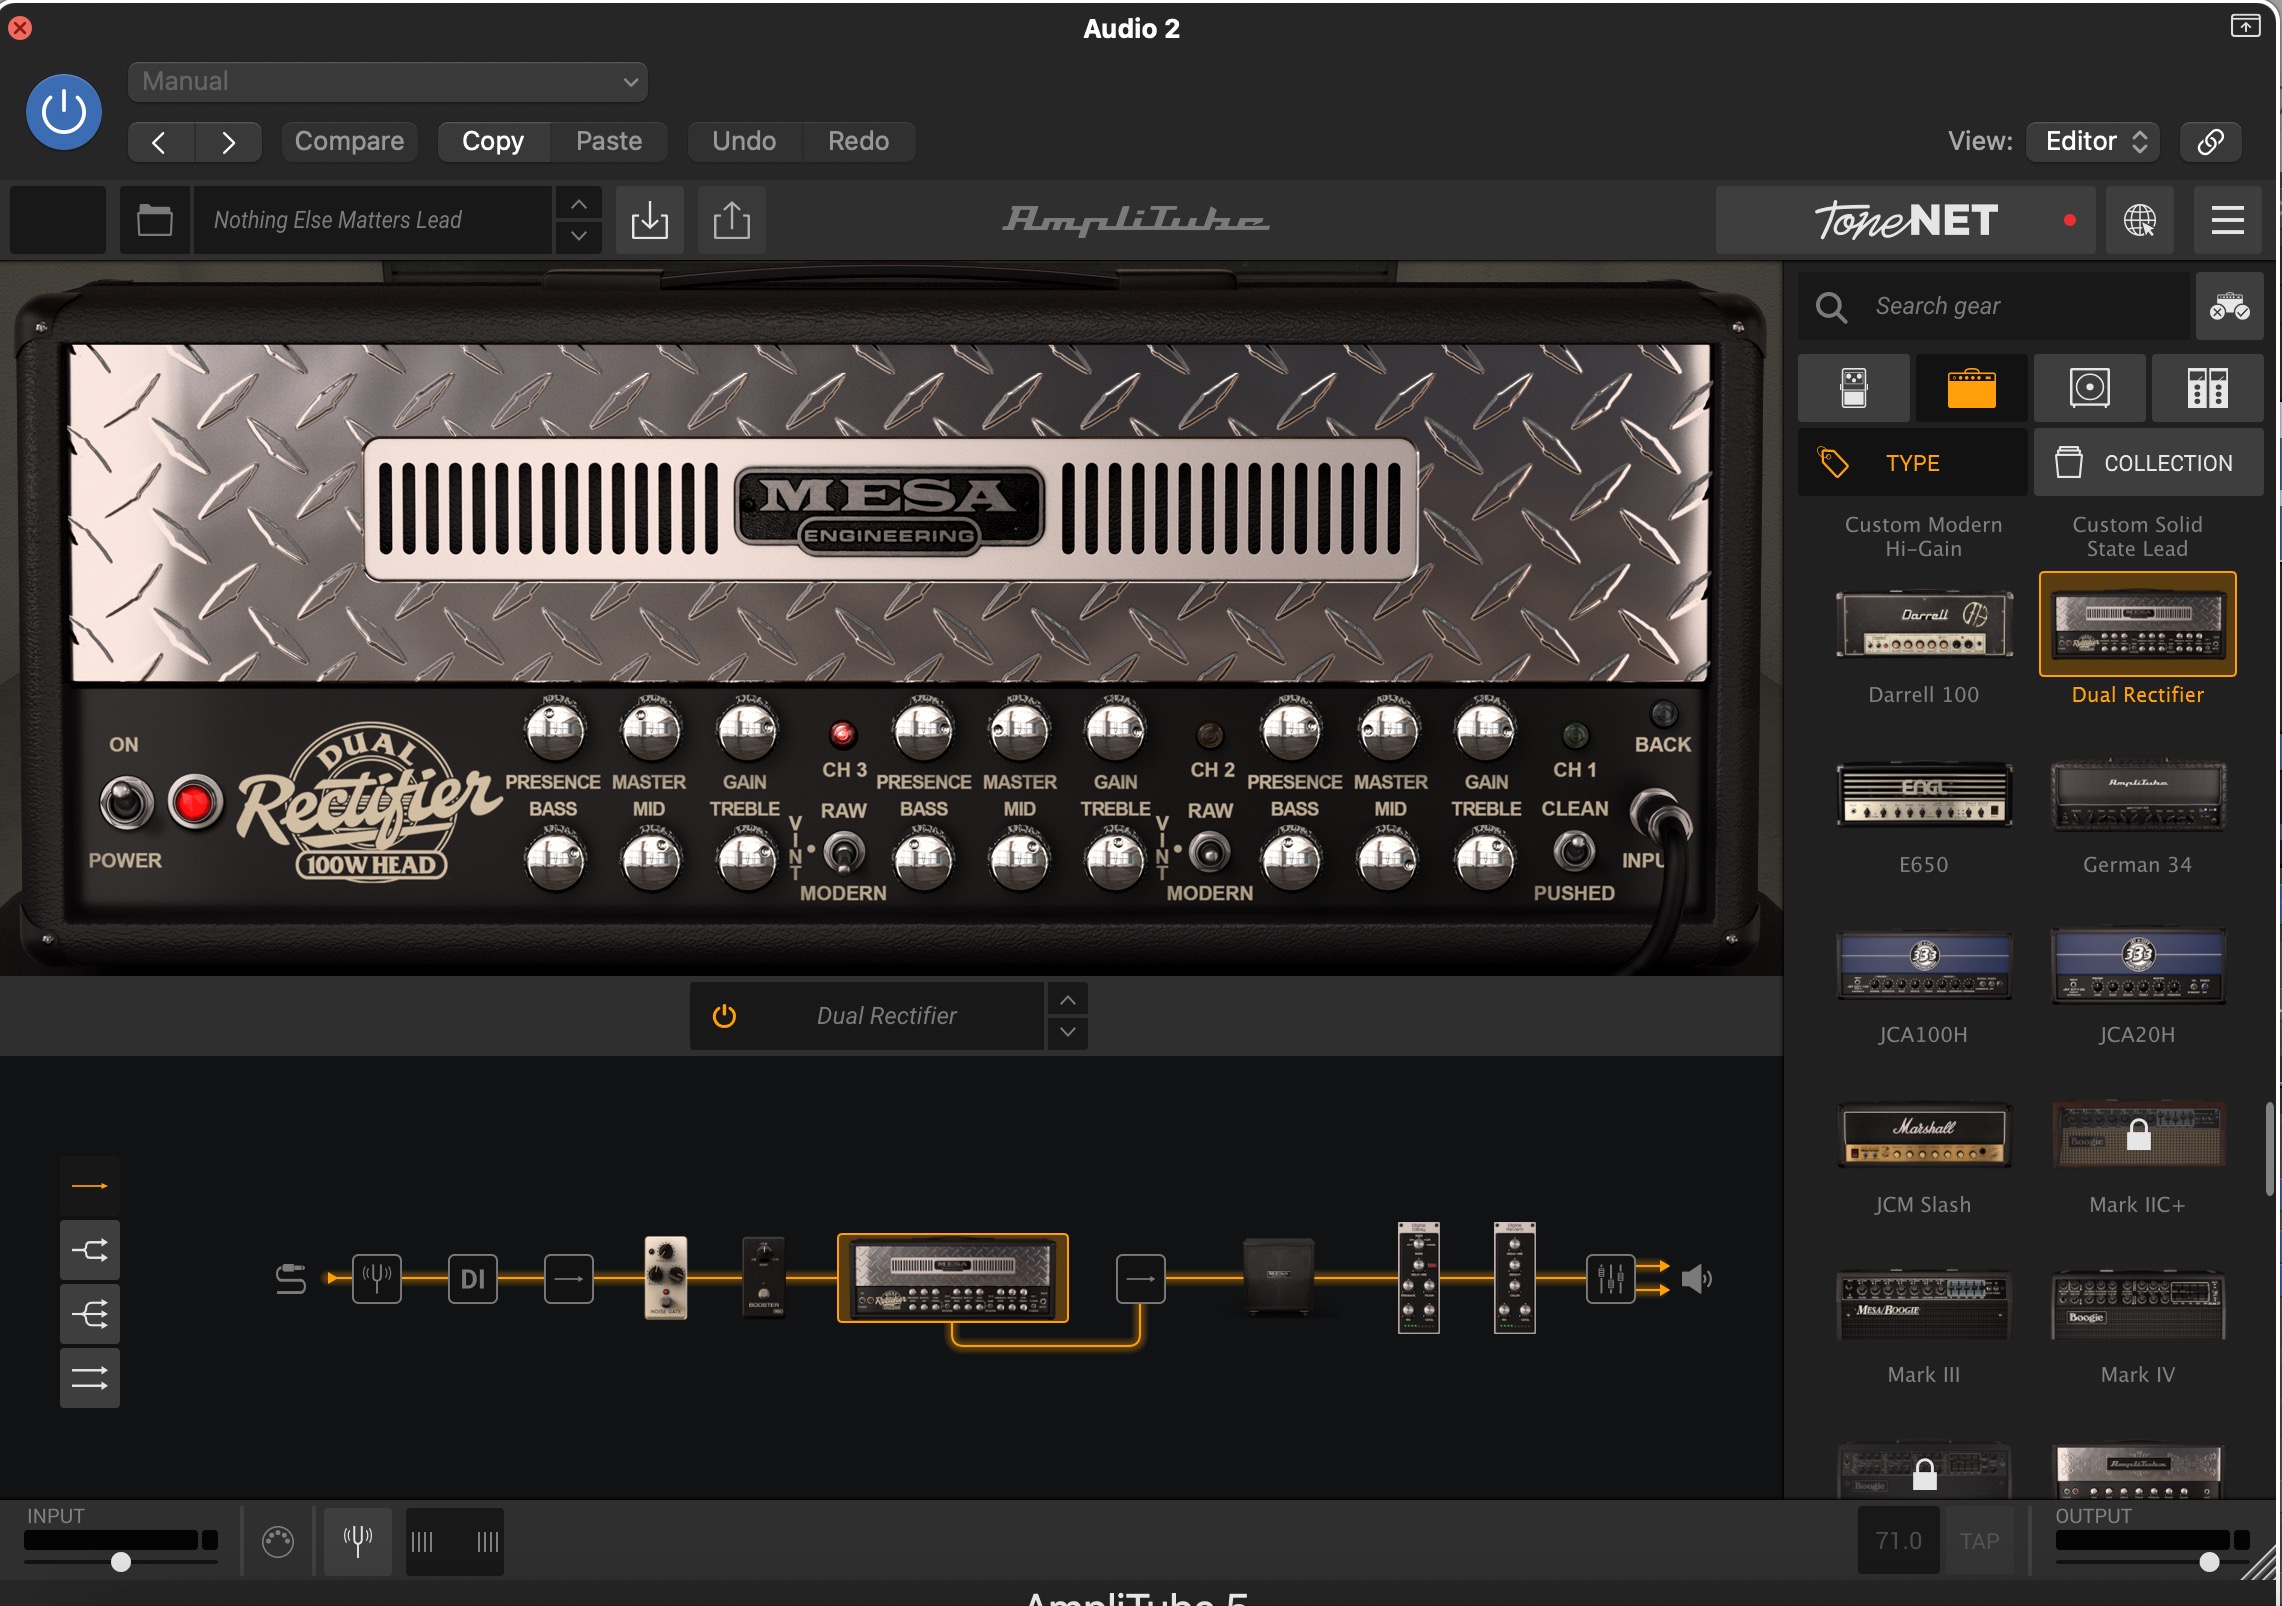Image resolution: width=2282 pixels, height=1606 pixels.
Task: Open the ToneNET panel
Action: pyautogui.click(x=1906, y=220)
